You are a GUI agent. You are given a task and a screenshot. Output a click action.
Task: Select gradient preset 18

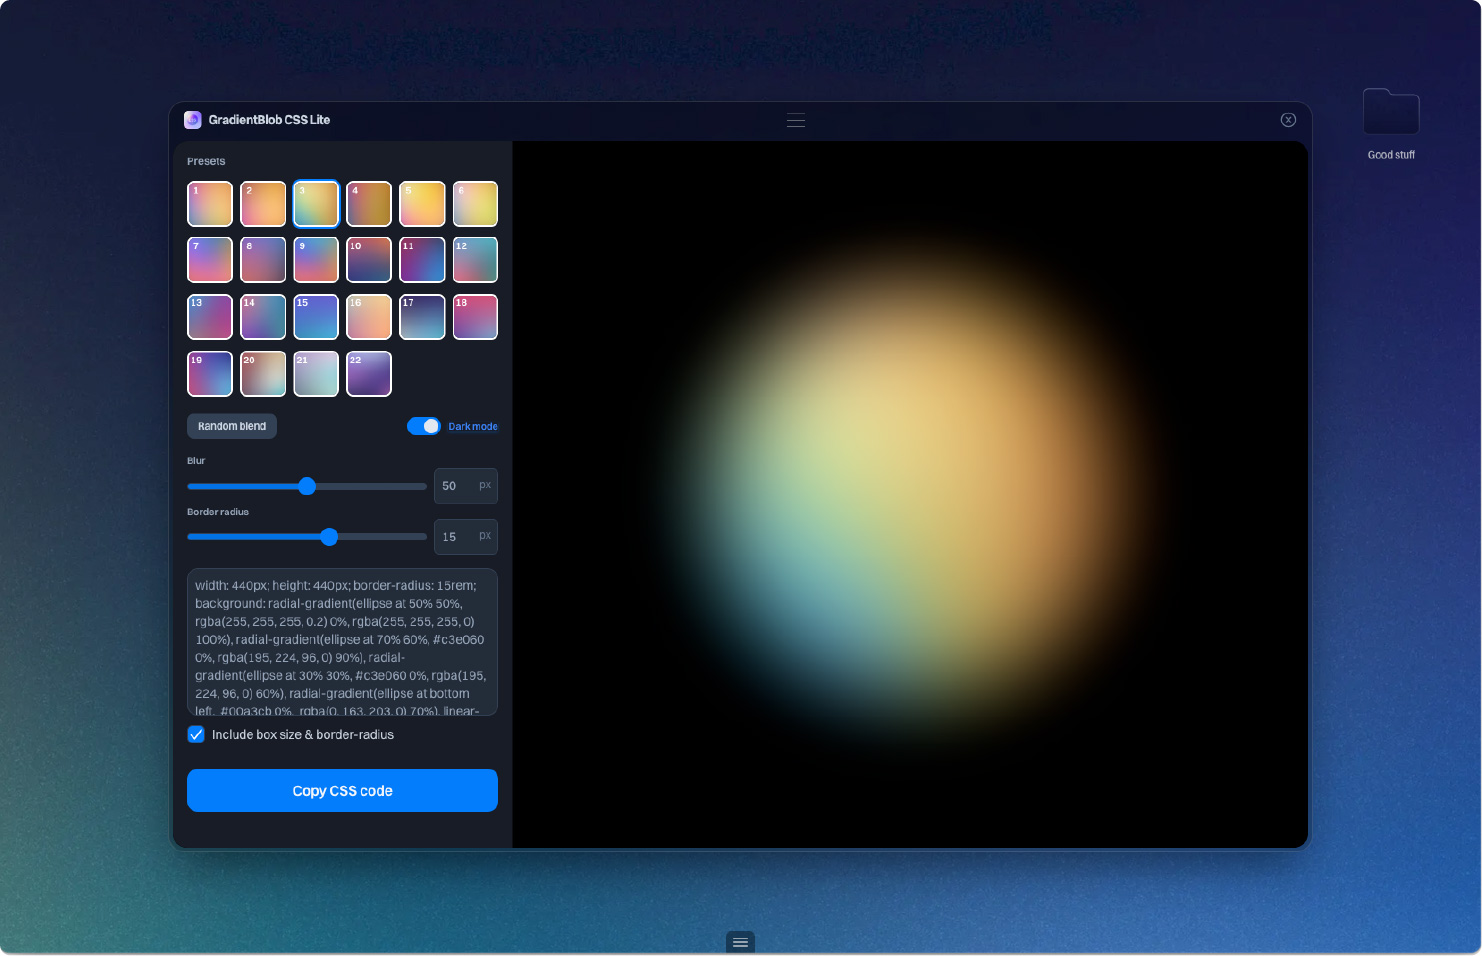pos(475,317)
